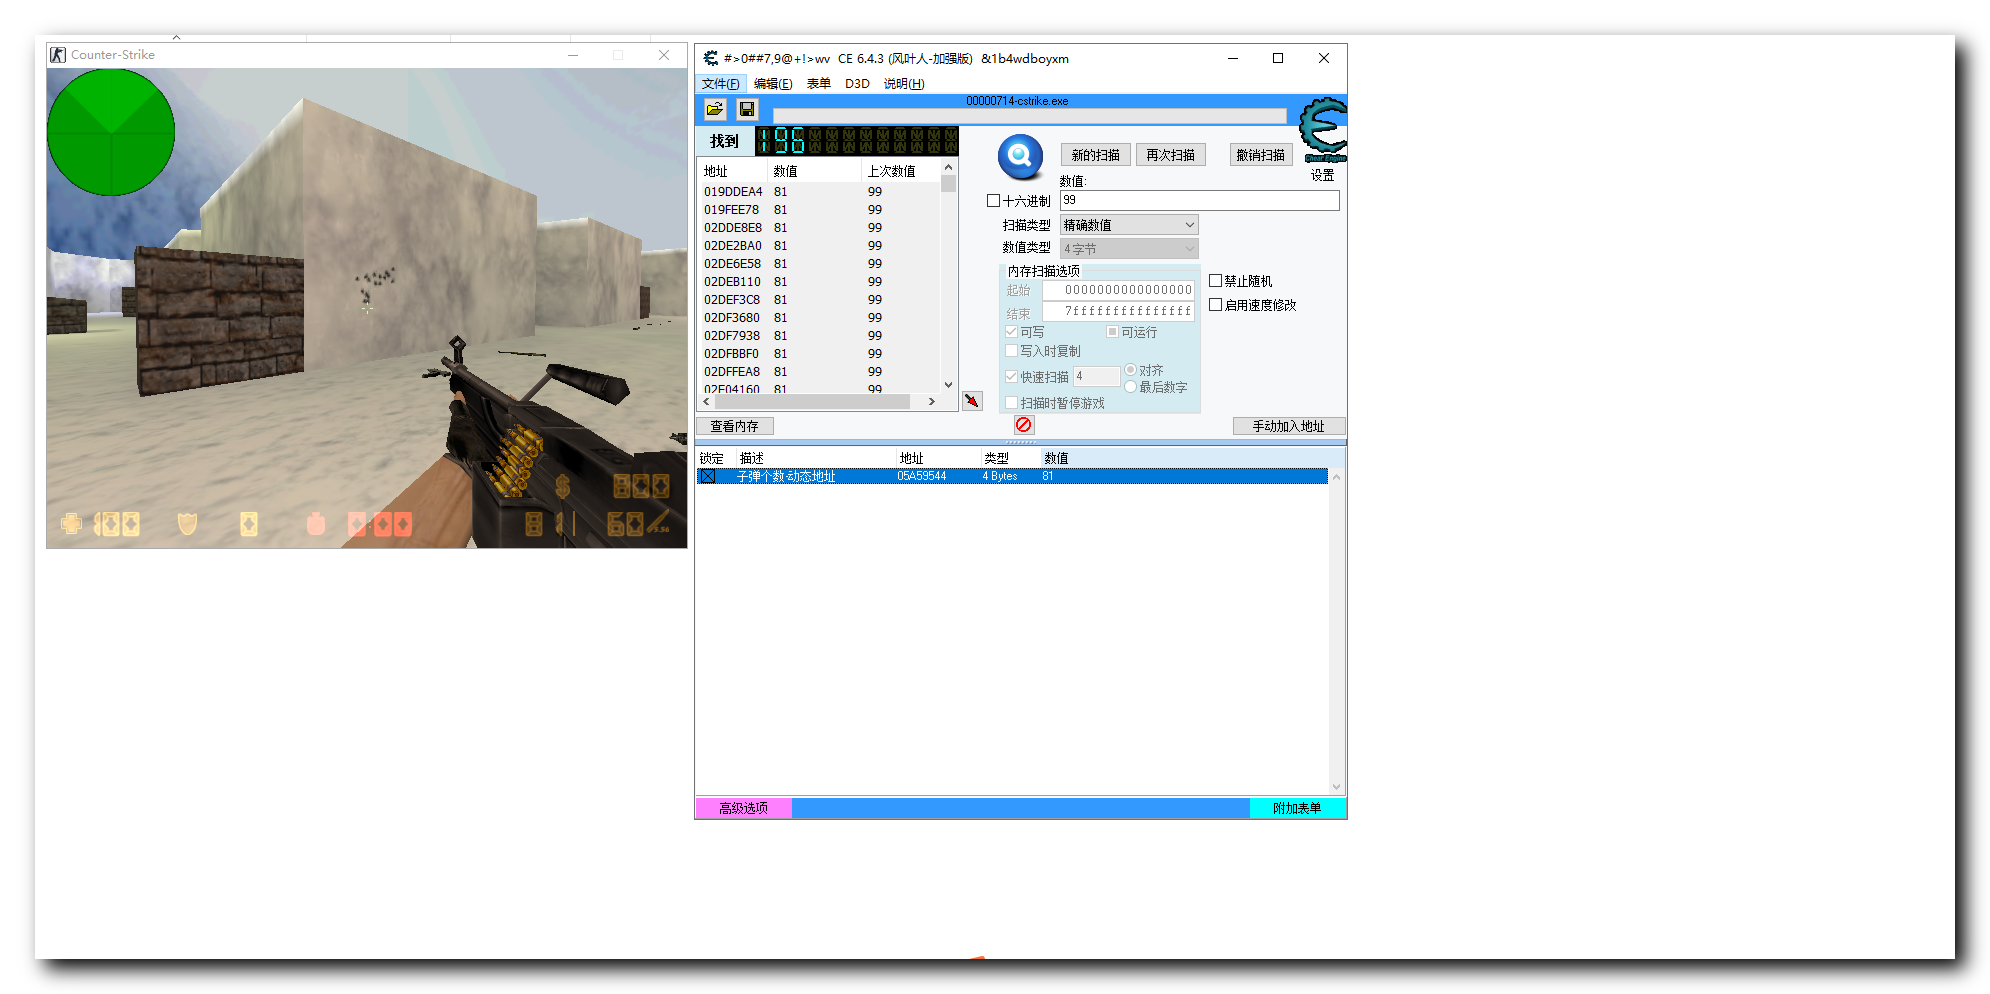Screen dimensions: 1990x994
Task: Select address row 02DFFEA8
Action: tap(820, 372)
